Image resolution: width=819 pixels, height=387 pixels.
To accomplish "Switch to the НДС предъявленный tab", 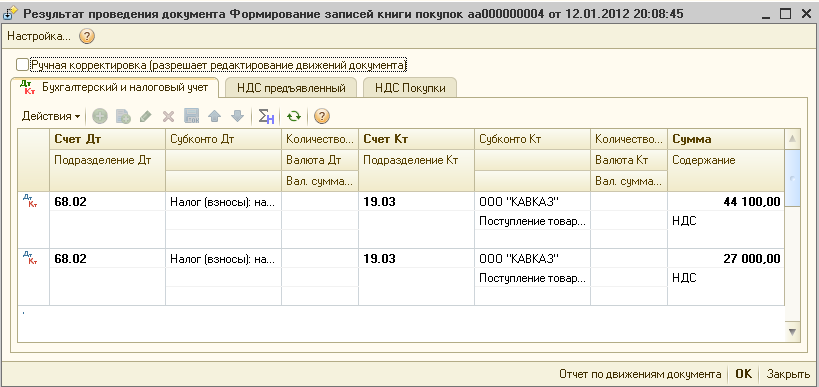I will (291, 88).
